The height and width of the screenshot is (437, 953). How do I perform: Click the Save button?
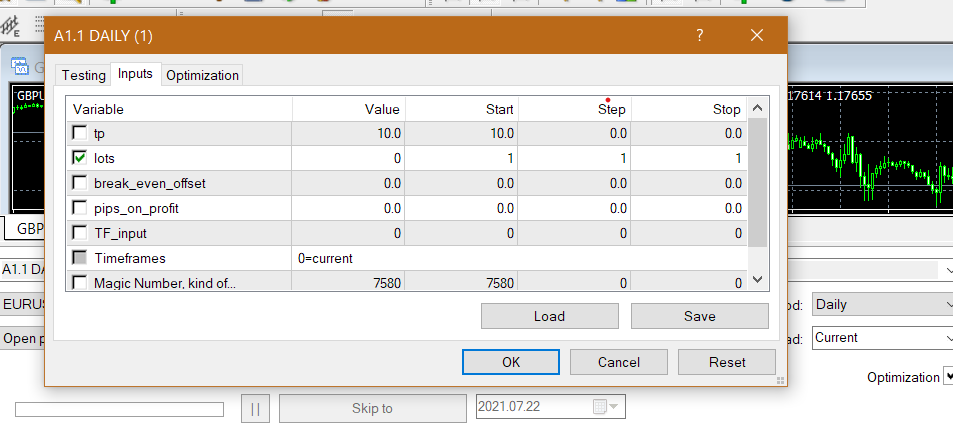coord(700,316)
